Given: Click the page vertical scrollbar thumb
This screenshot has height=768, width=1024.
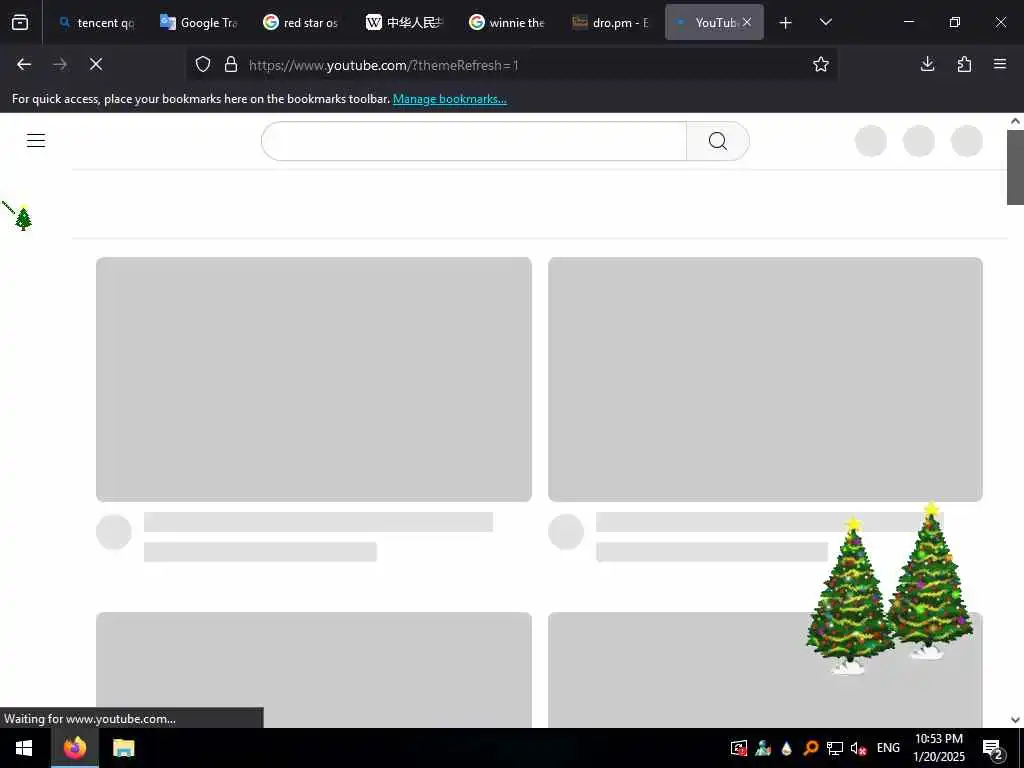Looking at the screenshot, I should pyautogui.click(x=1015, y=167).
